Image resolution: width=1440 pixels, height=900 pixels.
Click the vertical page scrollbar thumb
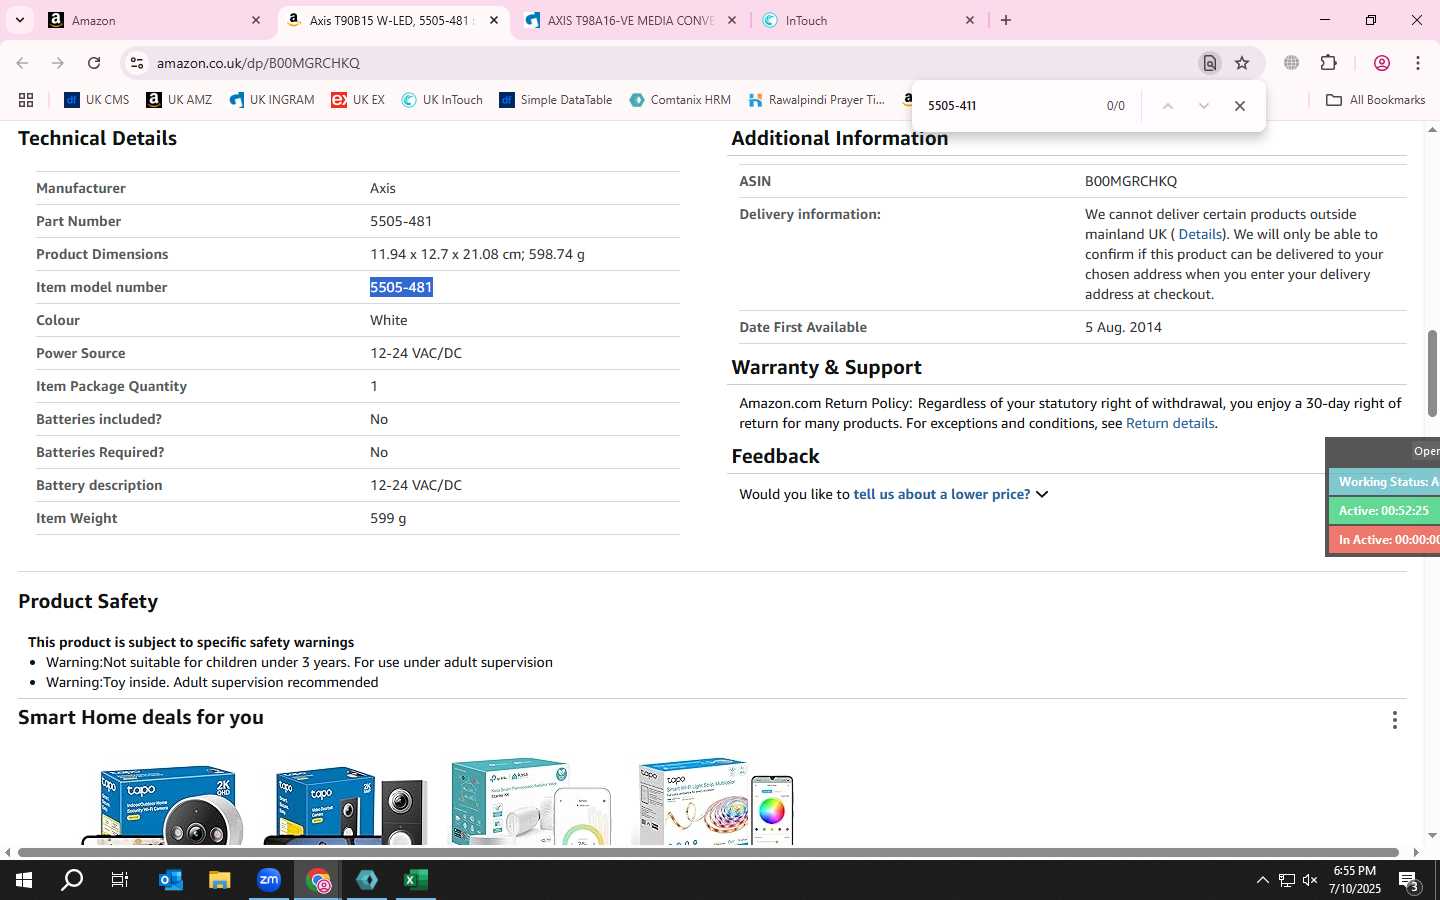1432,373
